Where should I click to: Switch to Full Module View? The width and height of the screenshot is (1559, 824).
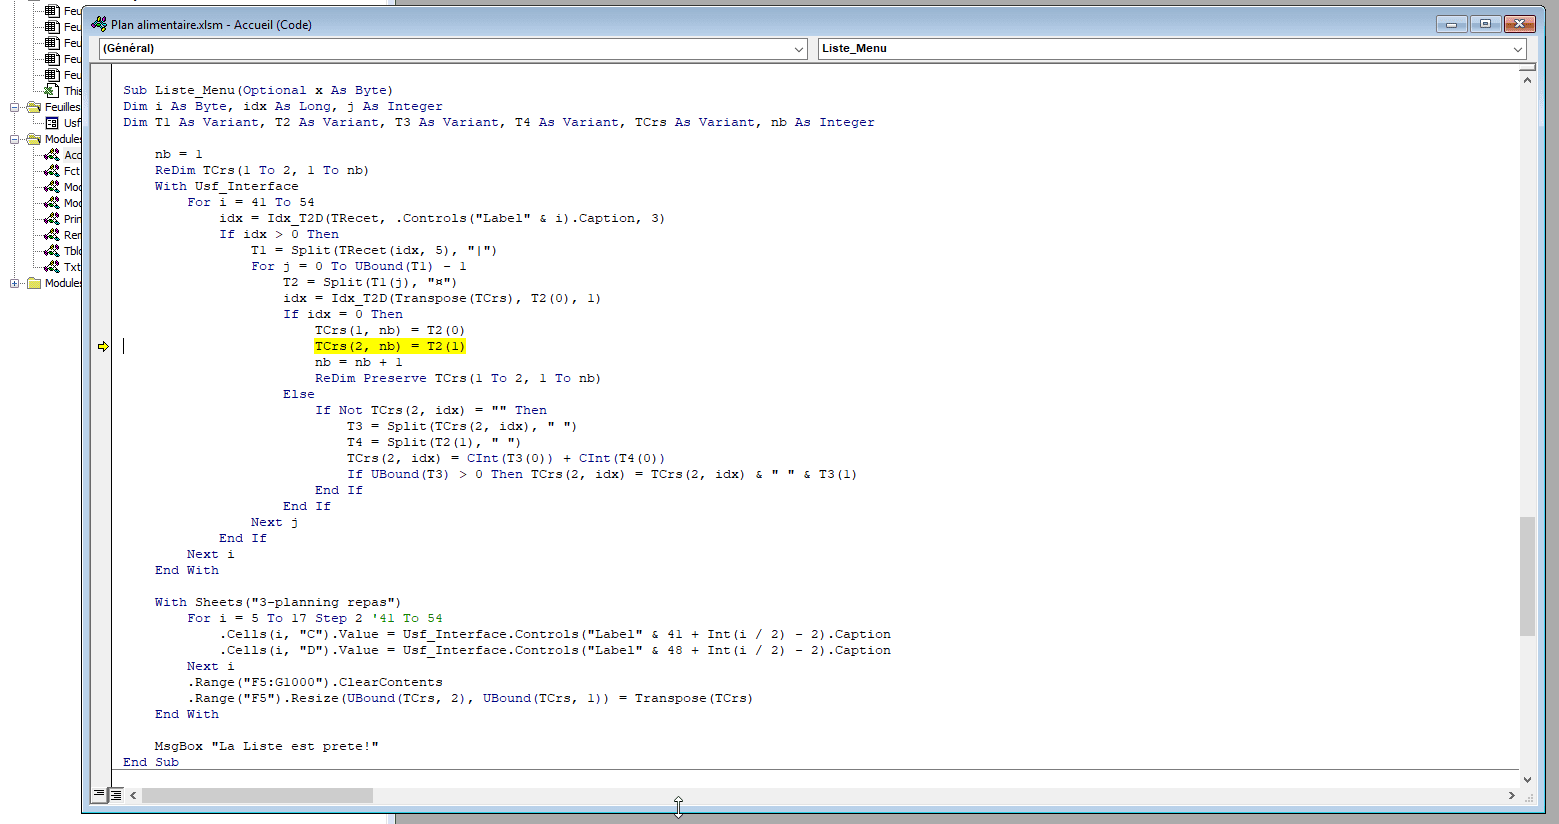click(116, 795)
